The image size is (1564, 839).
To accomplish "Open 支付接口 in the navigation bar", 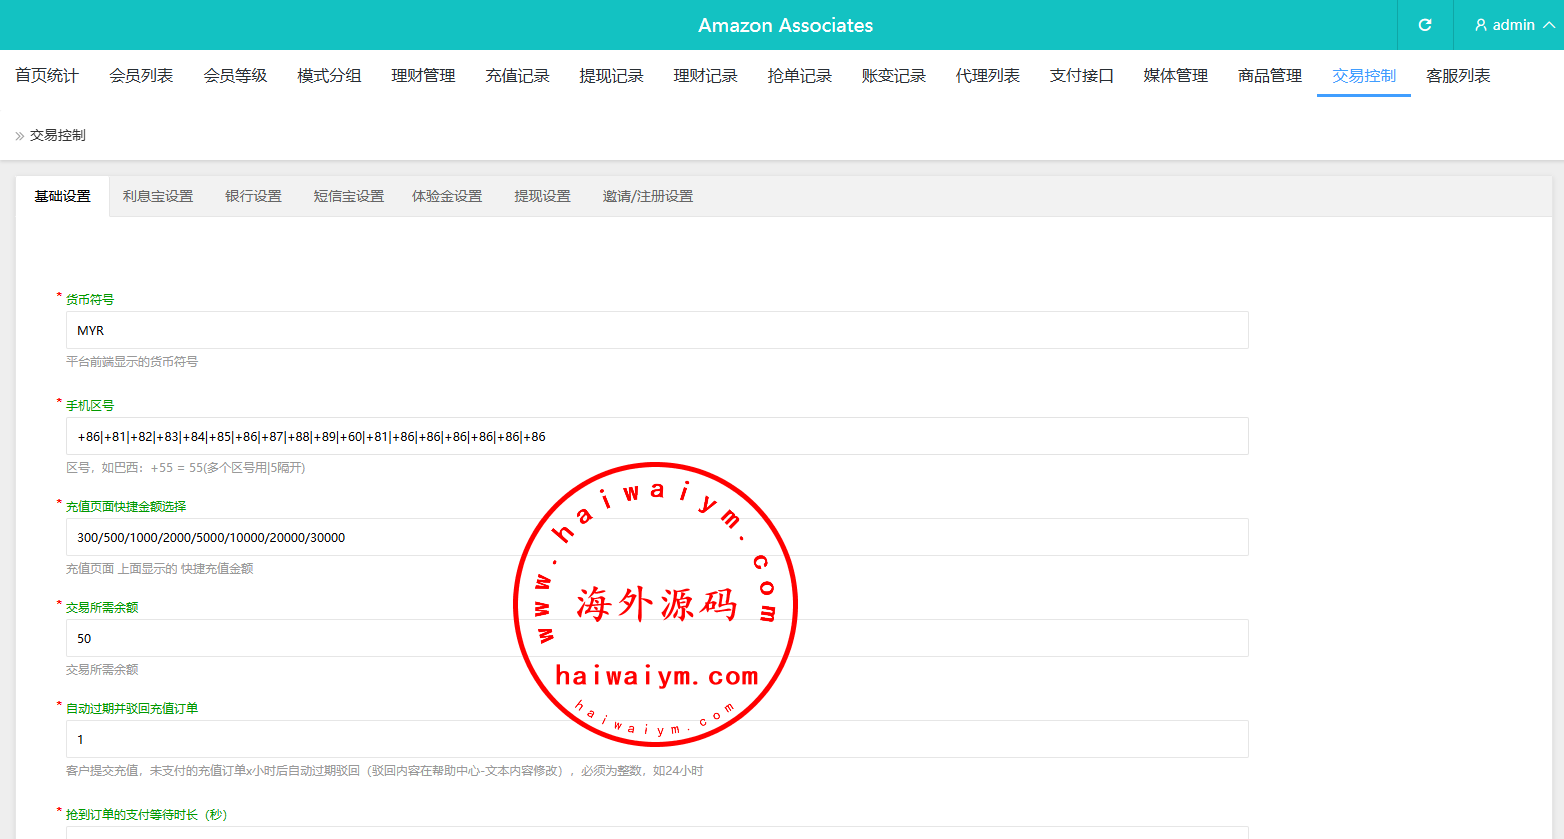I will click(x=1081, y=76).
